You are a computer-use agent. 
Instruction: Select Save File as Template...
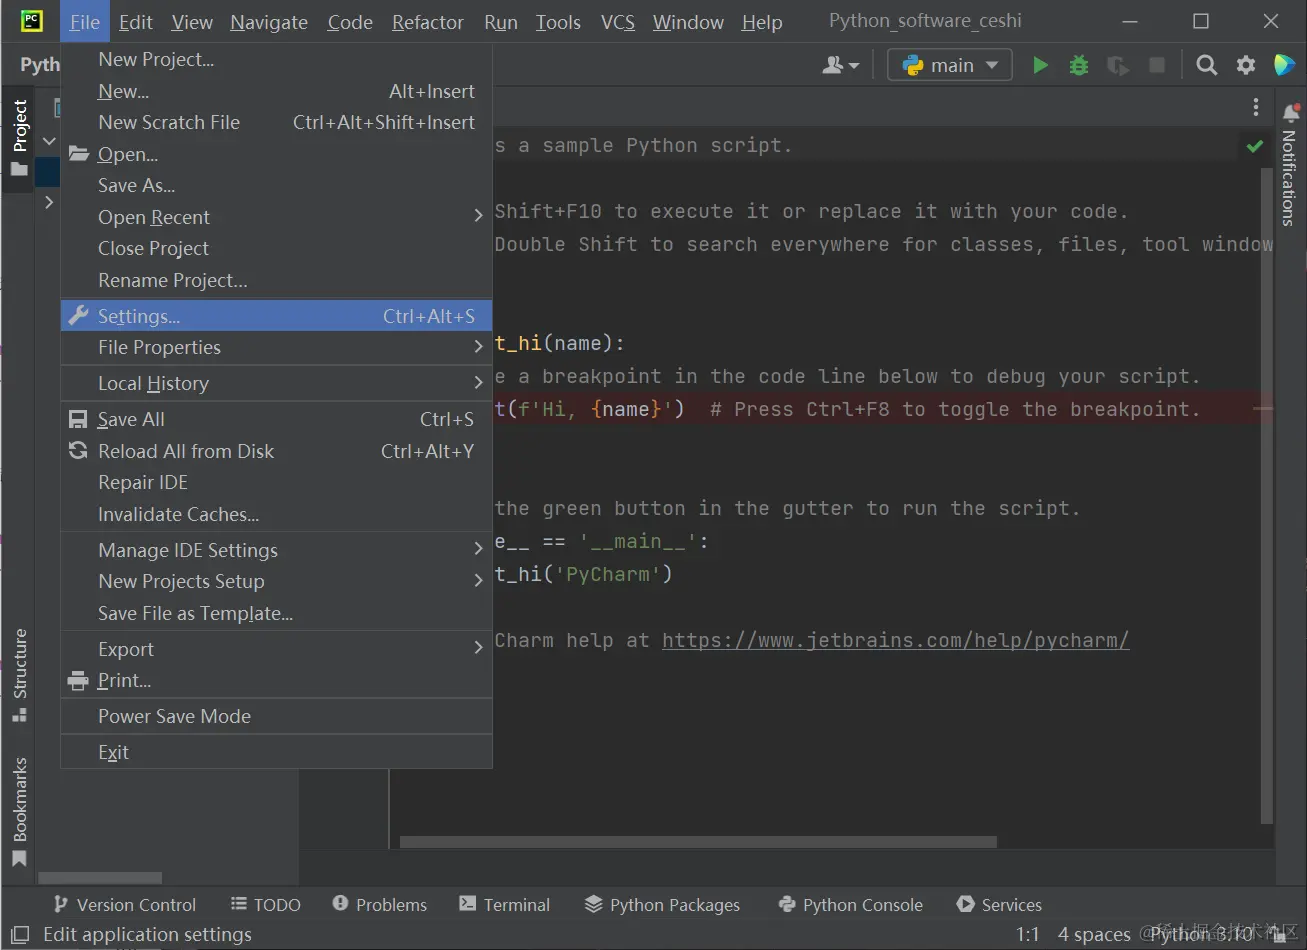(x=277, y=613)
